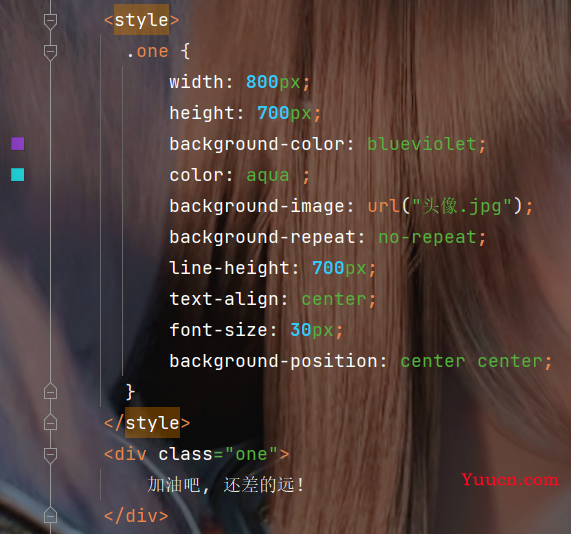Click the no-repeat value
The width and height of the screenshot is (571, 534).
[428, 237]
